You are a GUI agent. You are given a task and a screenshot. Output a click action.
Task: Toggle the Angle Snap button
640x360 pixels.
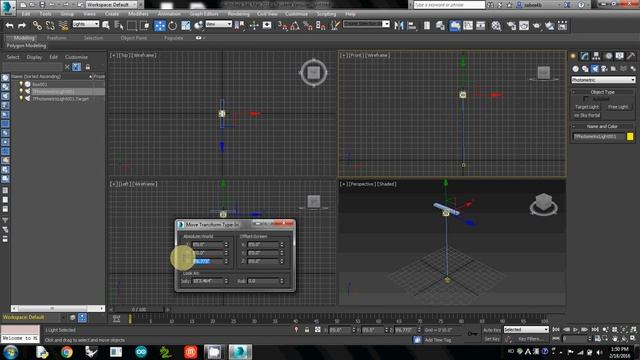tap(295, 26)
